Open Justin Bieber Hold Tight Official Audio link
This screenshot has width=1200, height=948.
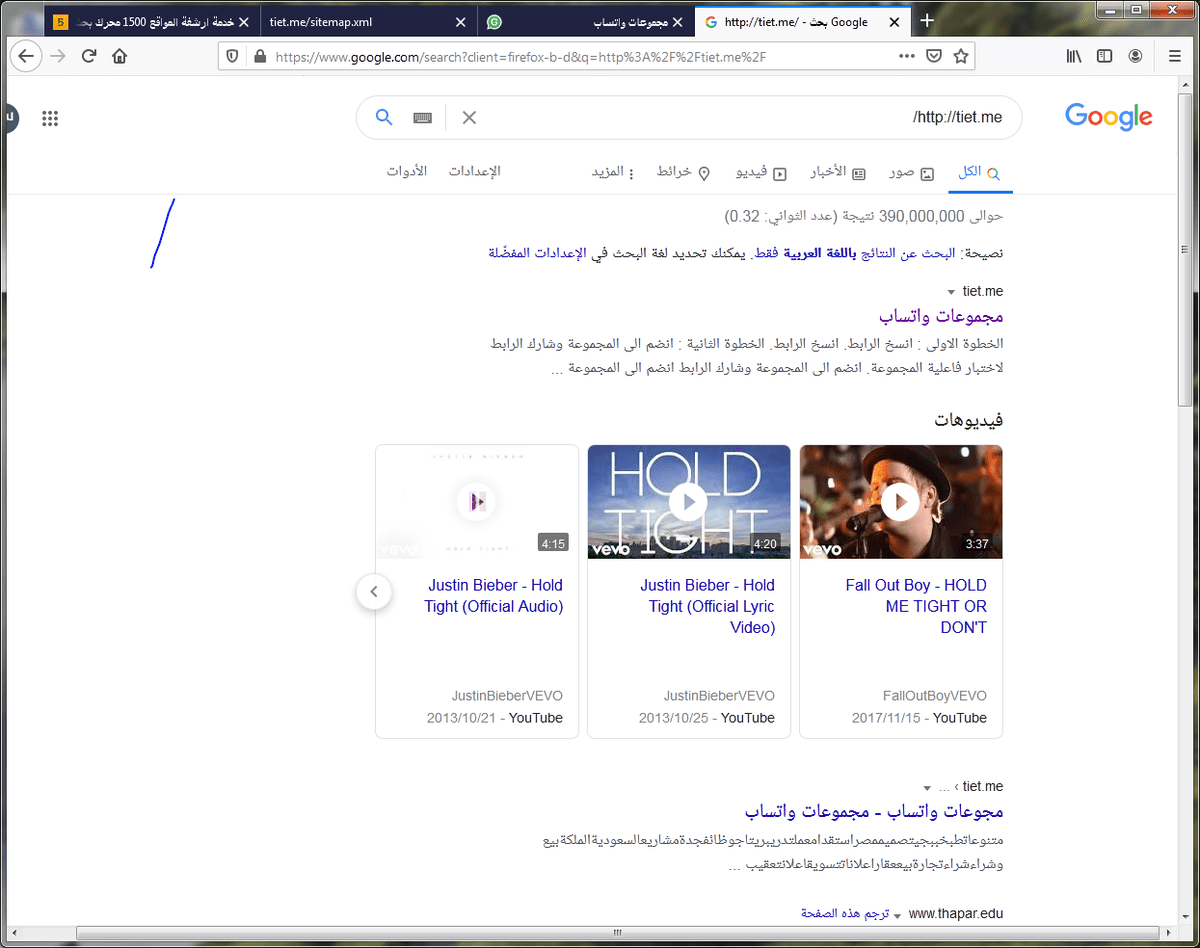[493, 596]
